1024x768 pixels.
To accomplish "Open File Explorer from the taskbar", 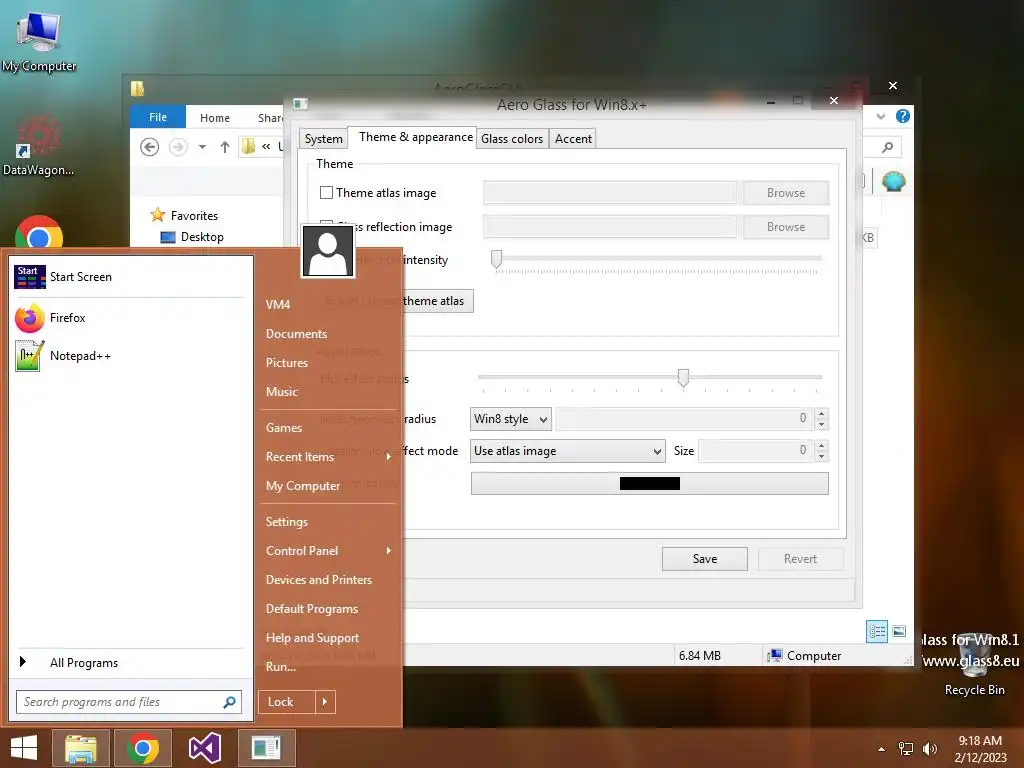I will coord(80,748).
